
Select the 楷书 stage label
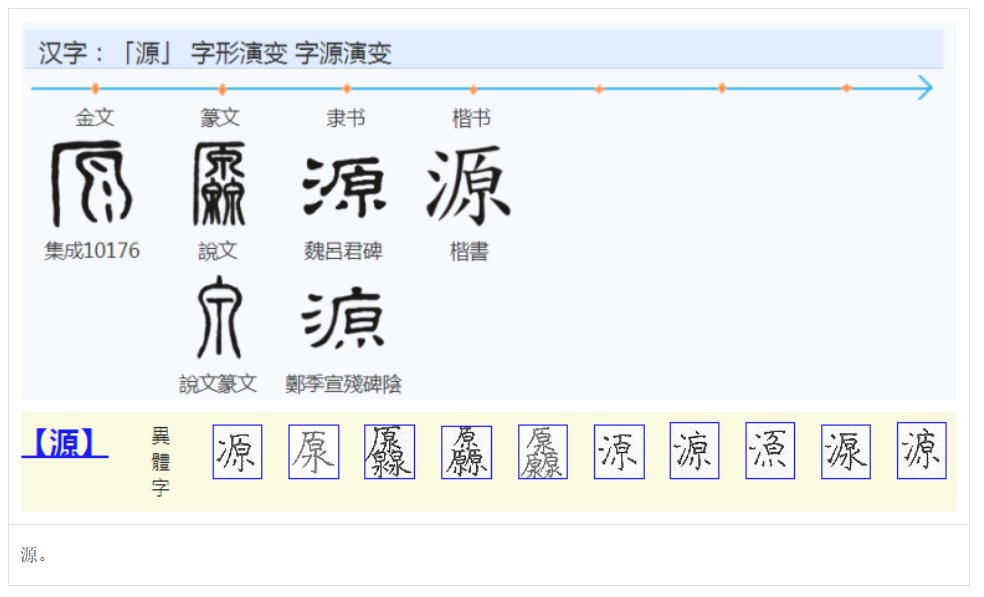pyautogui.click(x=470, y=117)
